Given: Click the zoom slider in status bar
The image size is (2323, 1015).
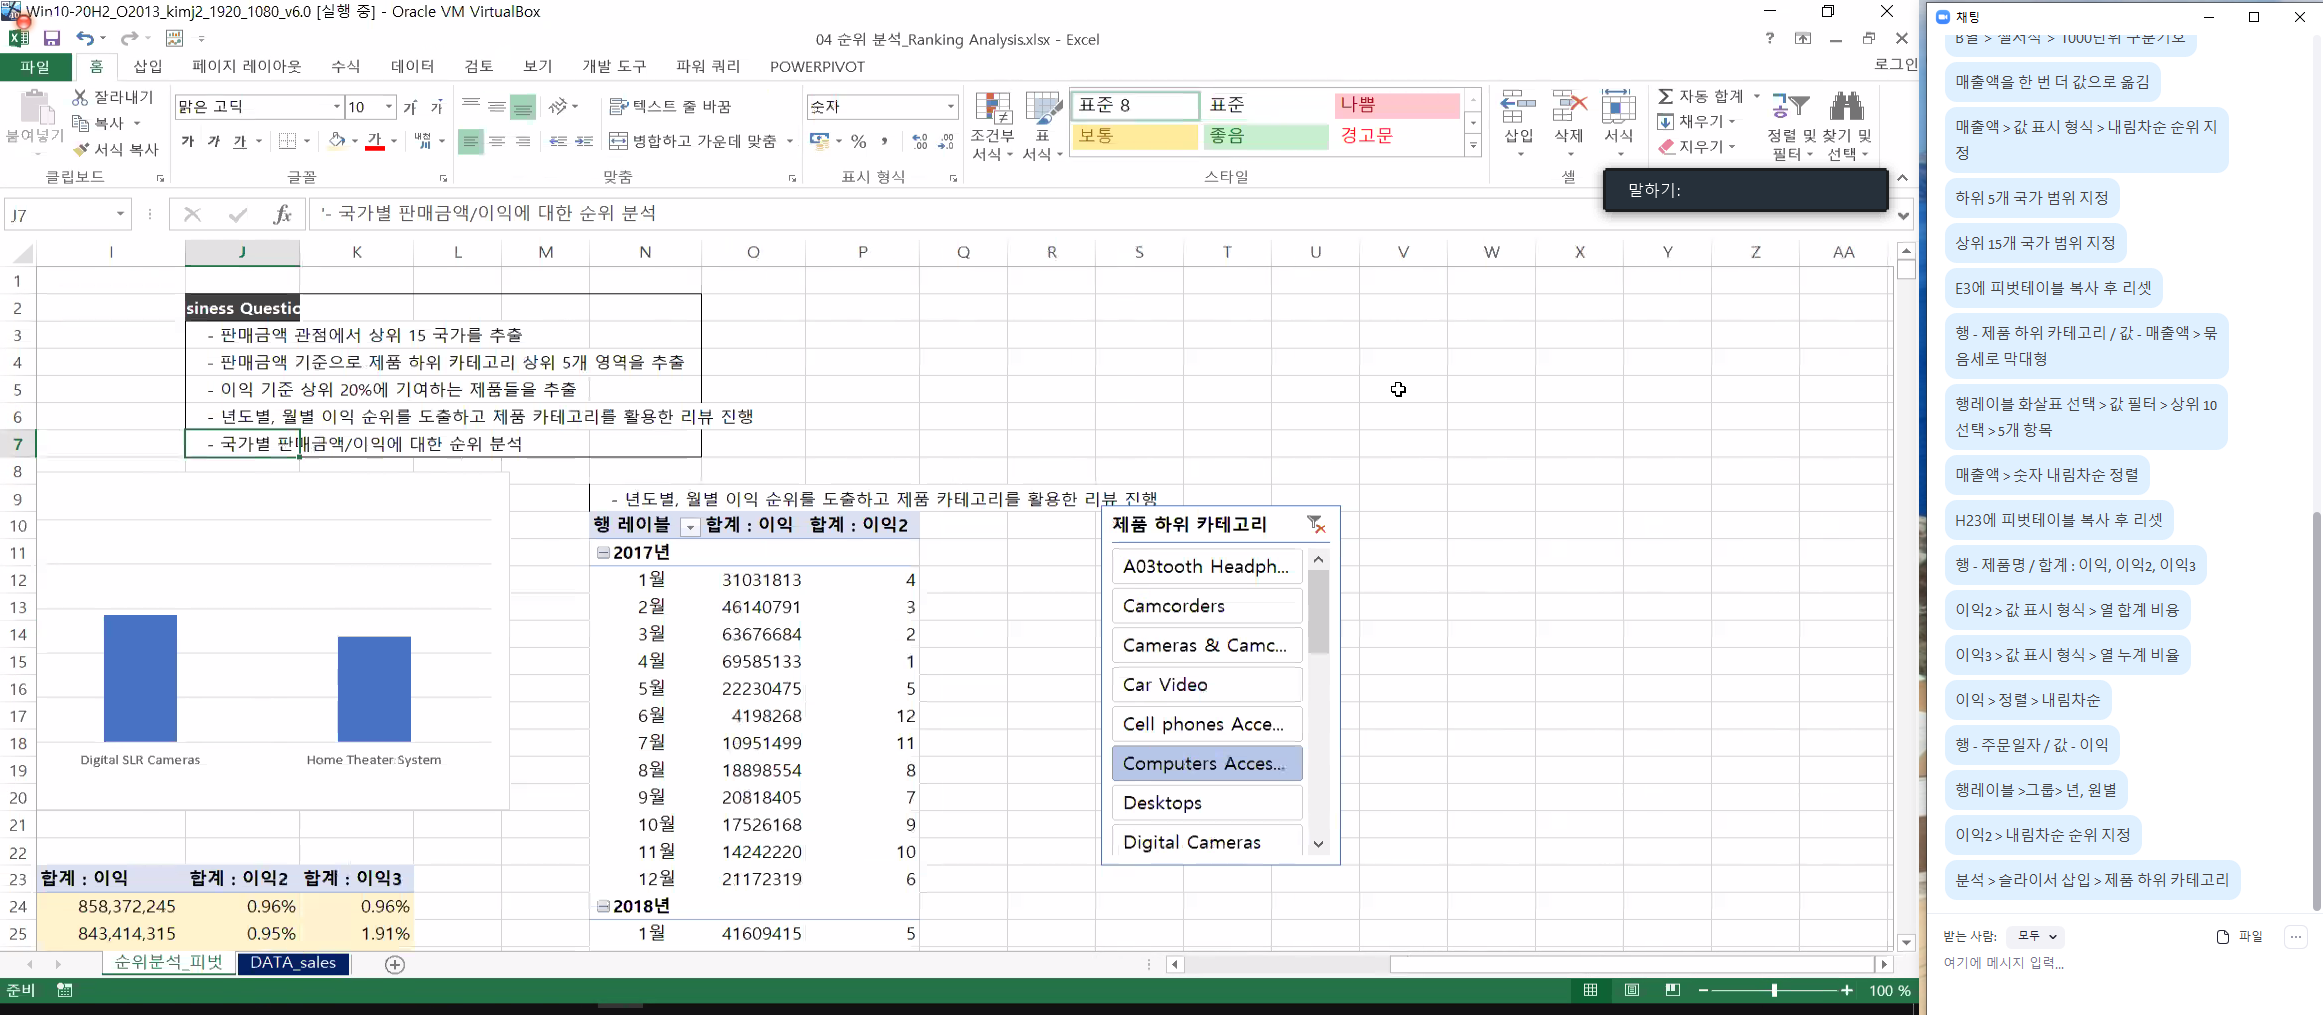Looking at the screenshot, I should click(1774, 990).
